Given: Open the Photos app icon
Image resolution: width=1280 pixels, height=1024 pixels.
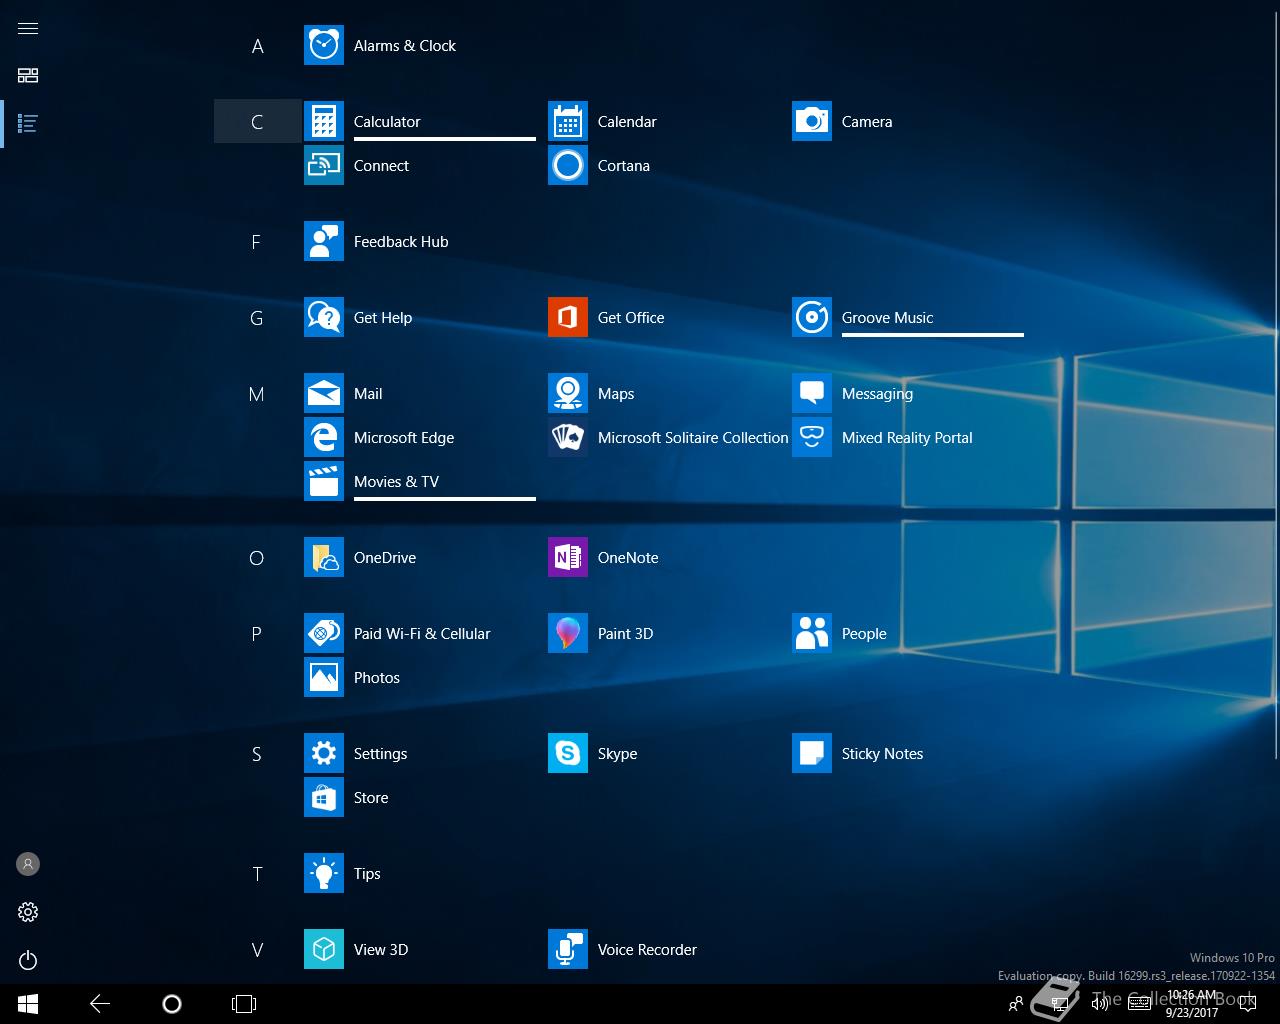Looking at the screenshot, I should (x=324, y=677).
